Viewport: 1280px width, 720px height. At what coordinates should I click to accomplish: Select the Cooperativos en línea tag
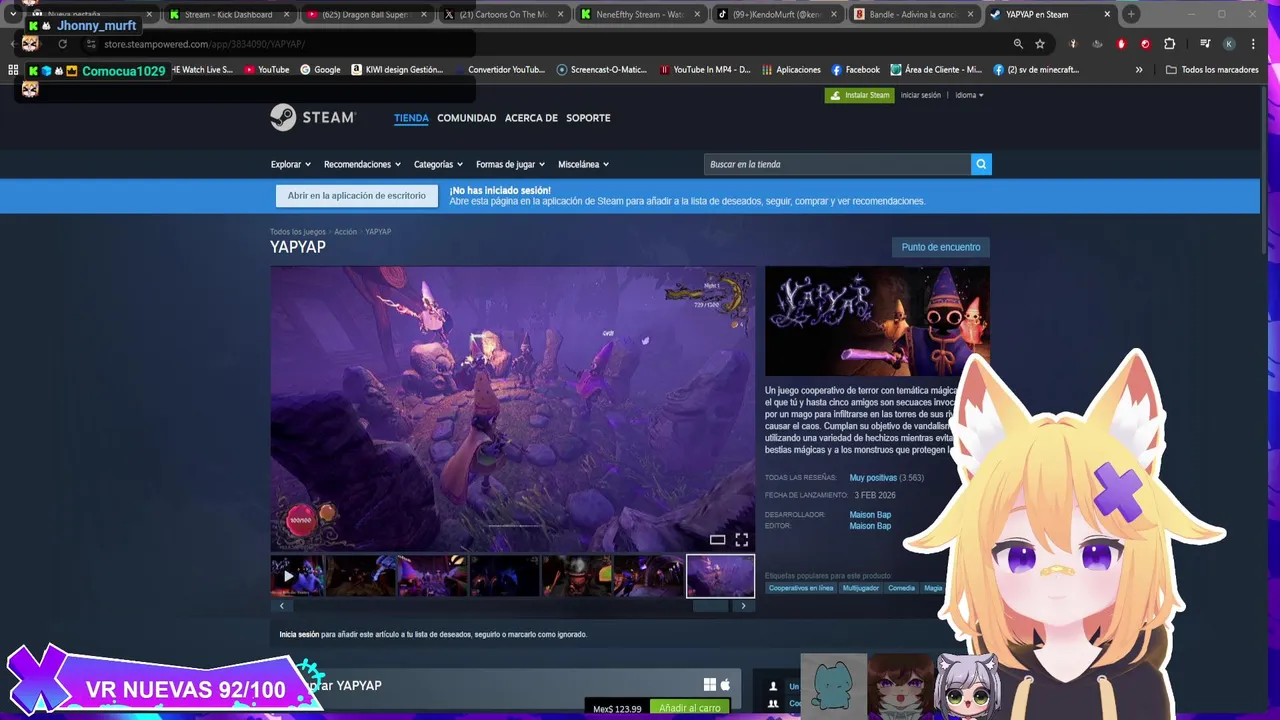[801, 588]
